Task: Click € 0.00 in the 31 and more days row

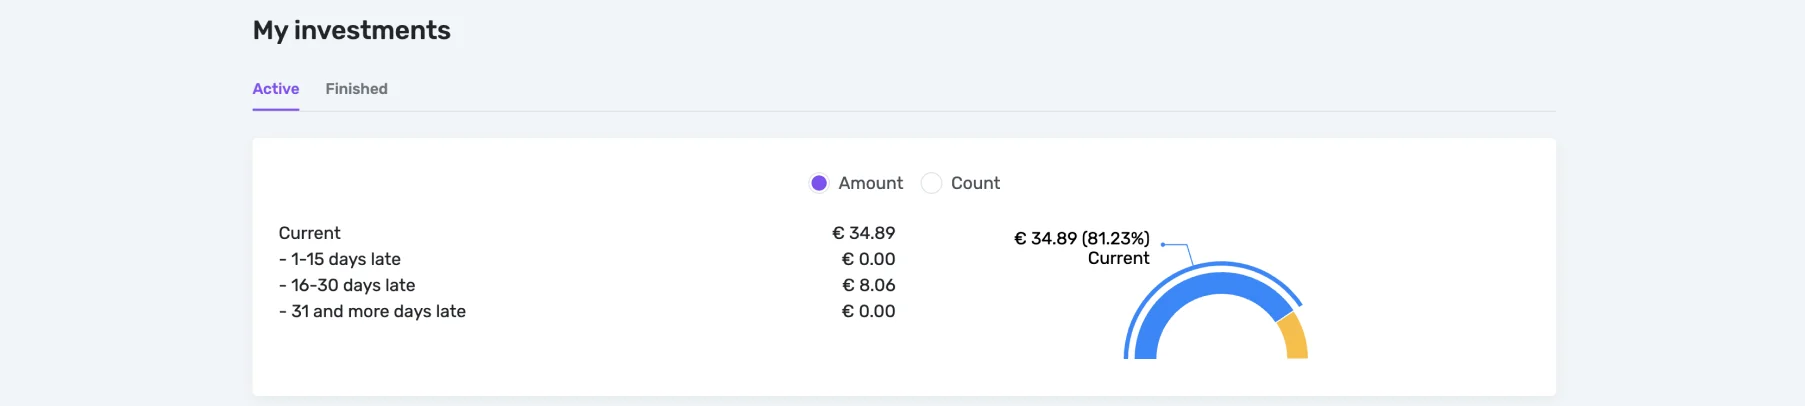Action: pyautogui.click(x=868, y=311)
